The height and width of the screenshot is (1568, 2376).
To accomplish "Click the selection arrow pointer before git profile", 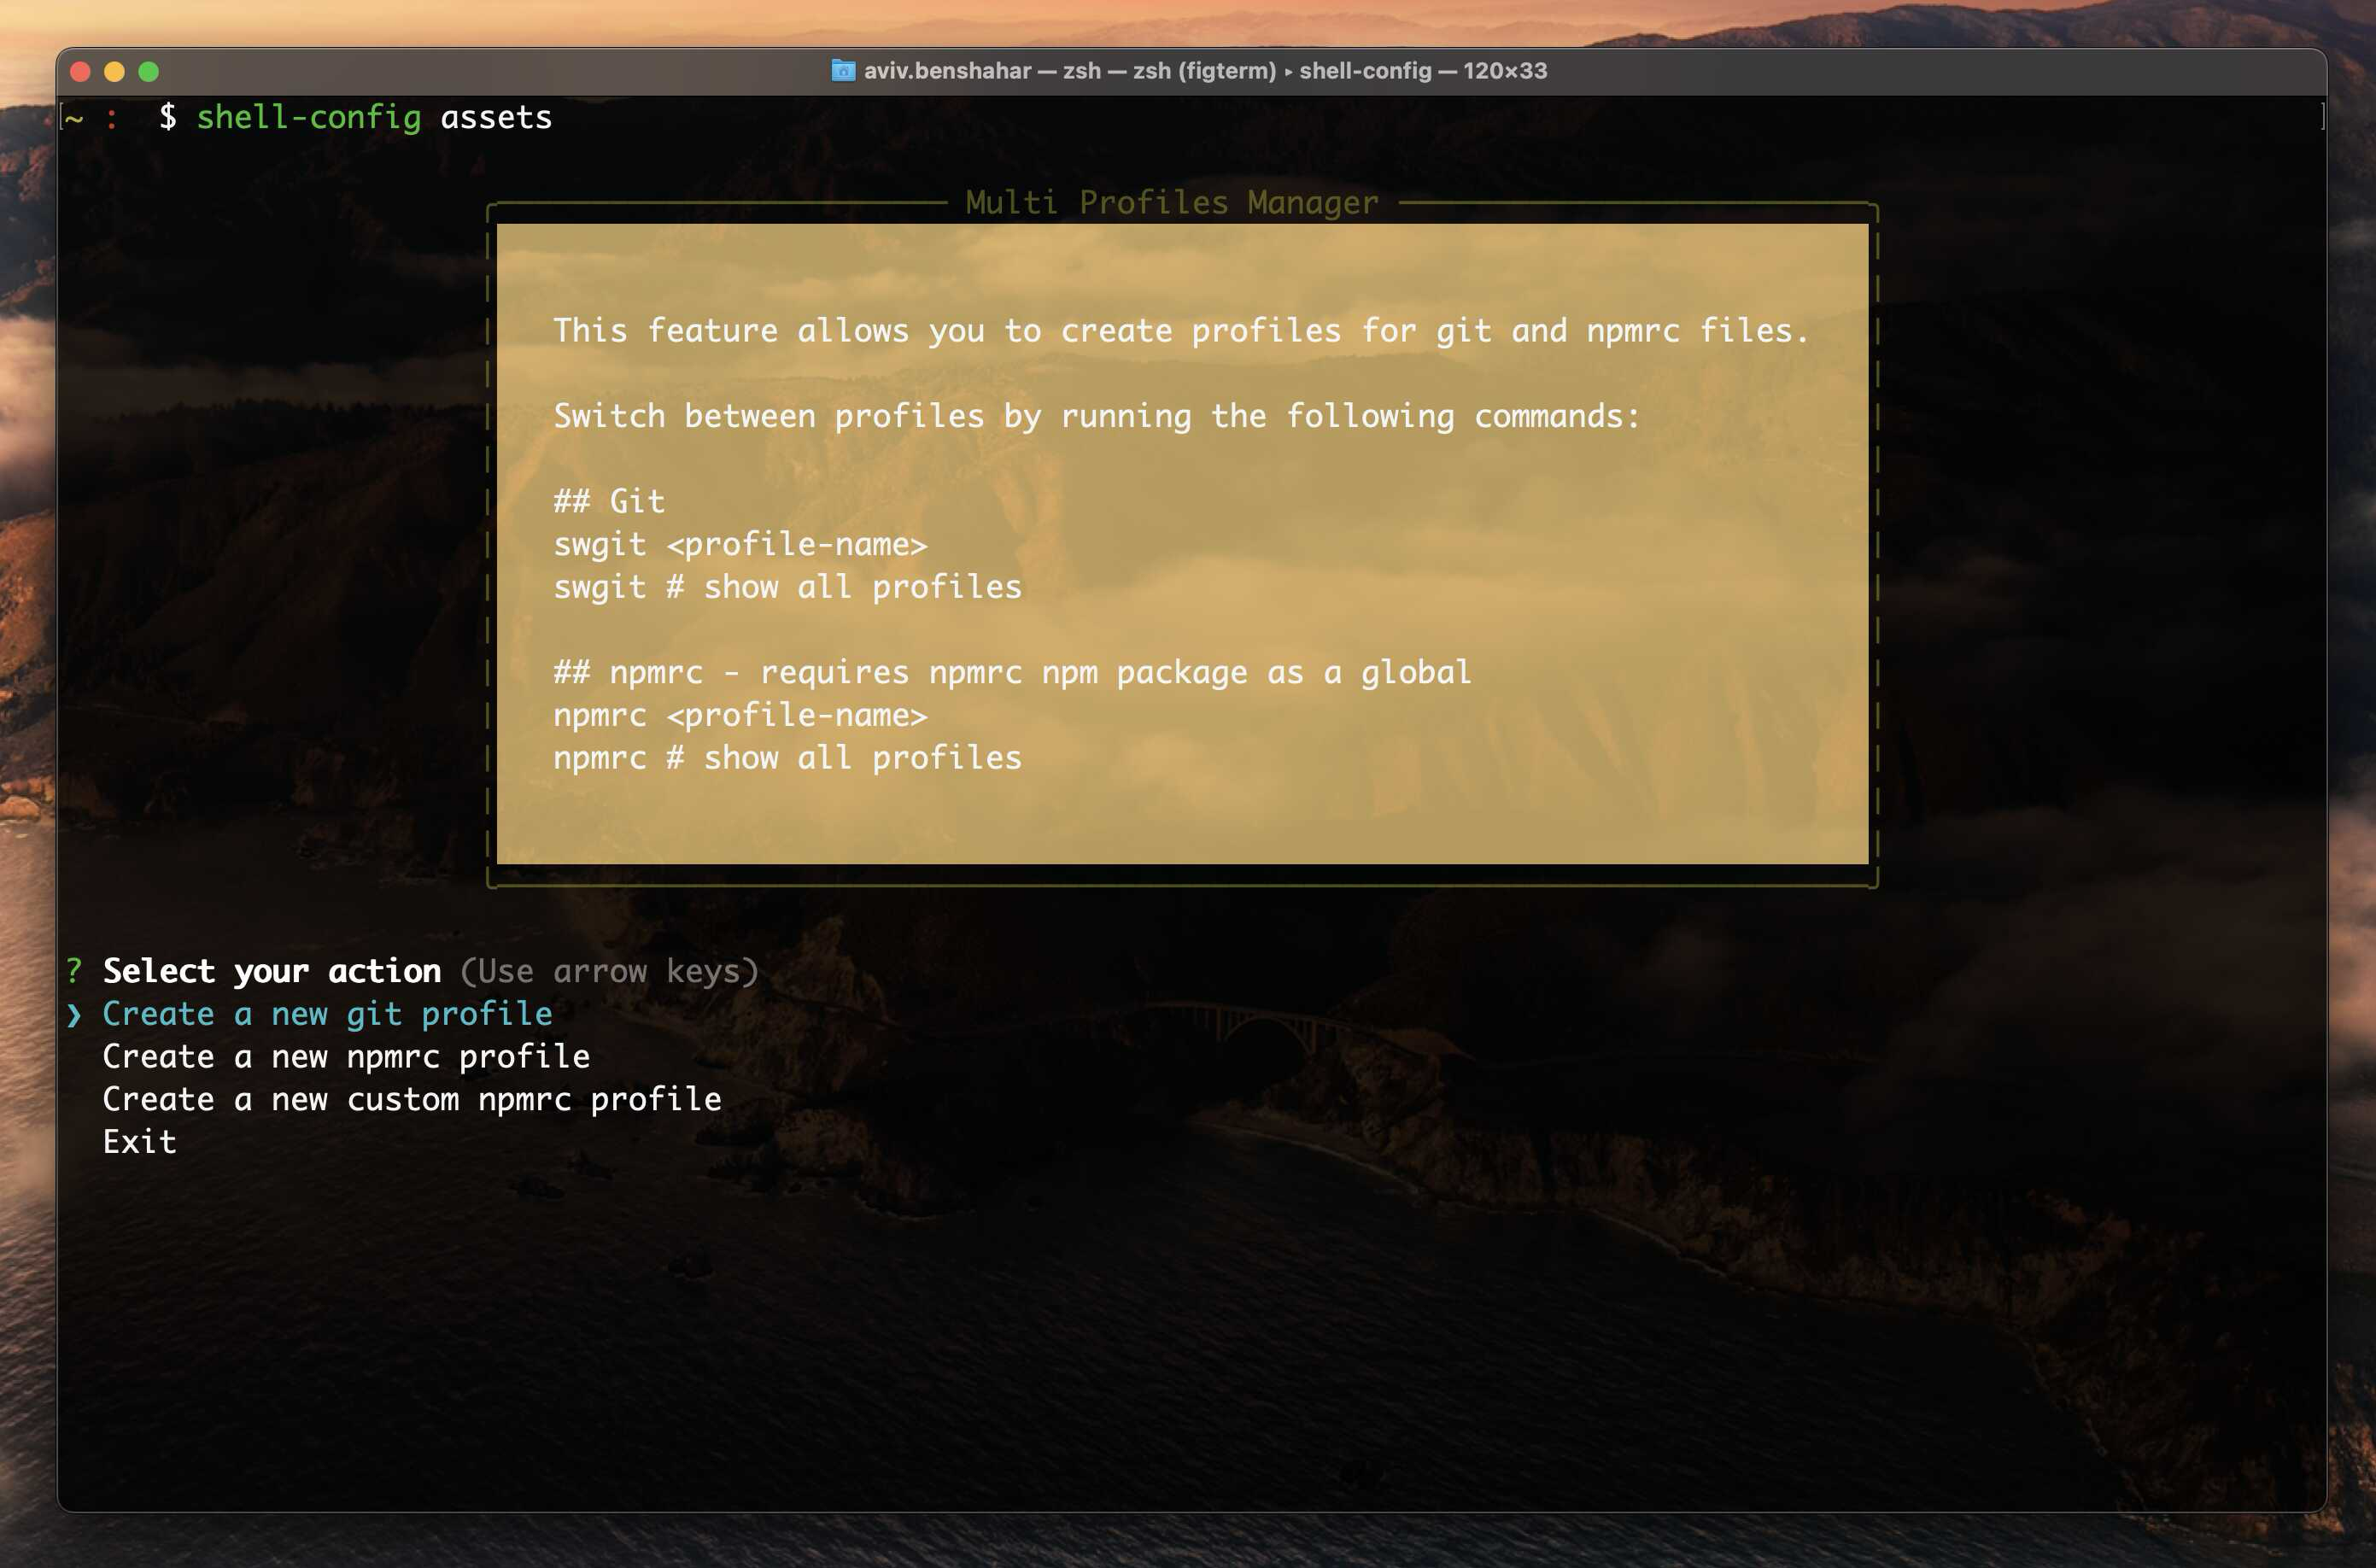I will tap(74, 1015).
